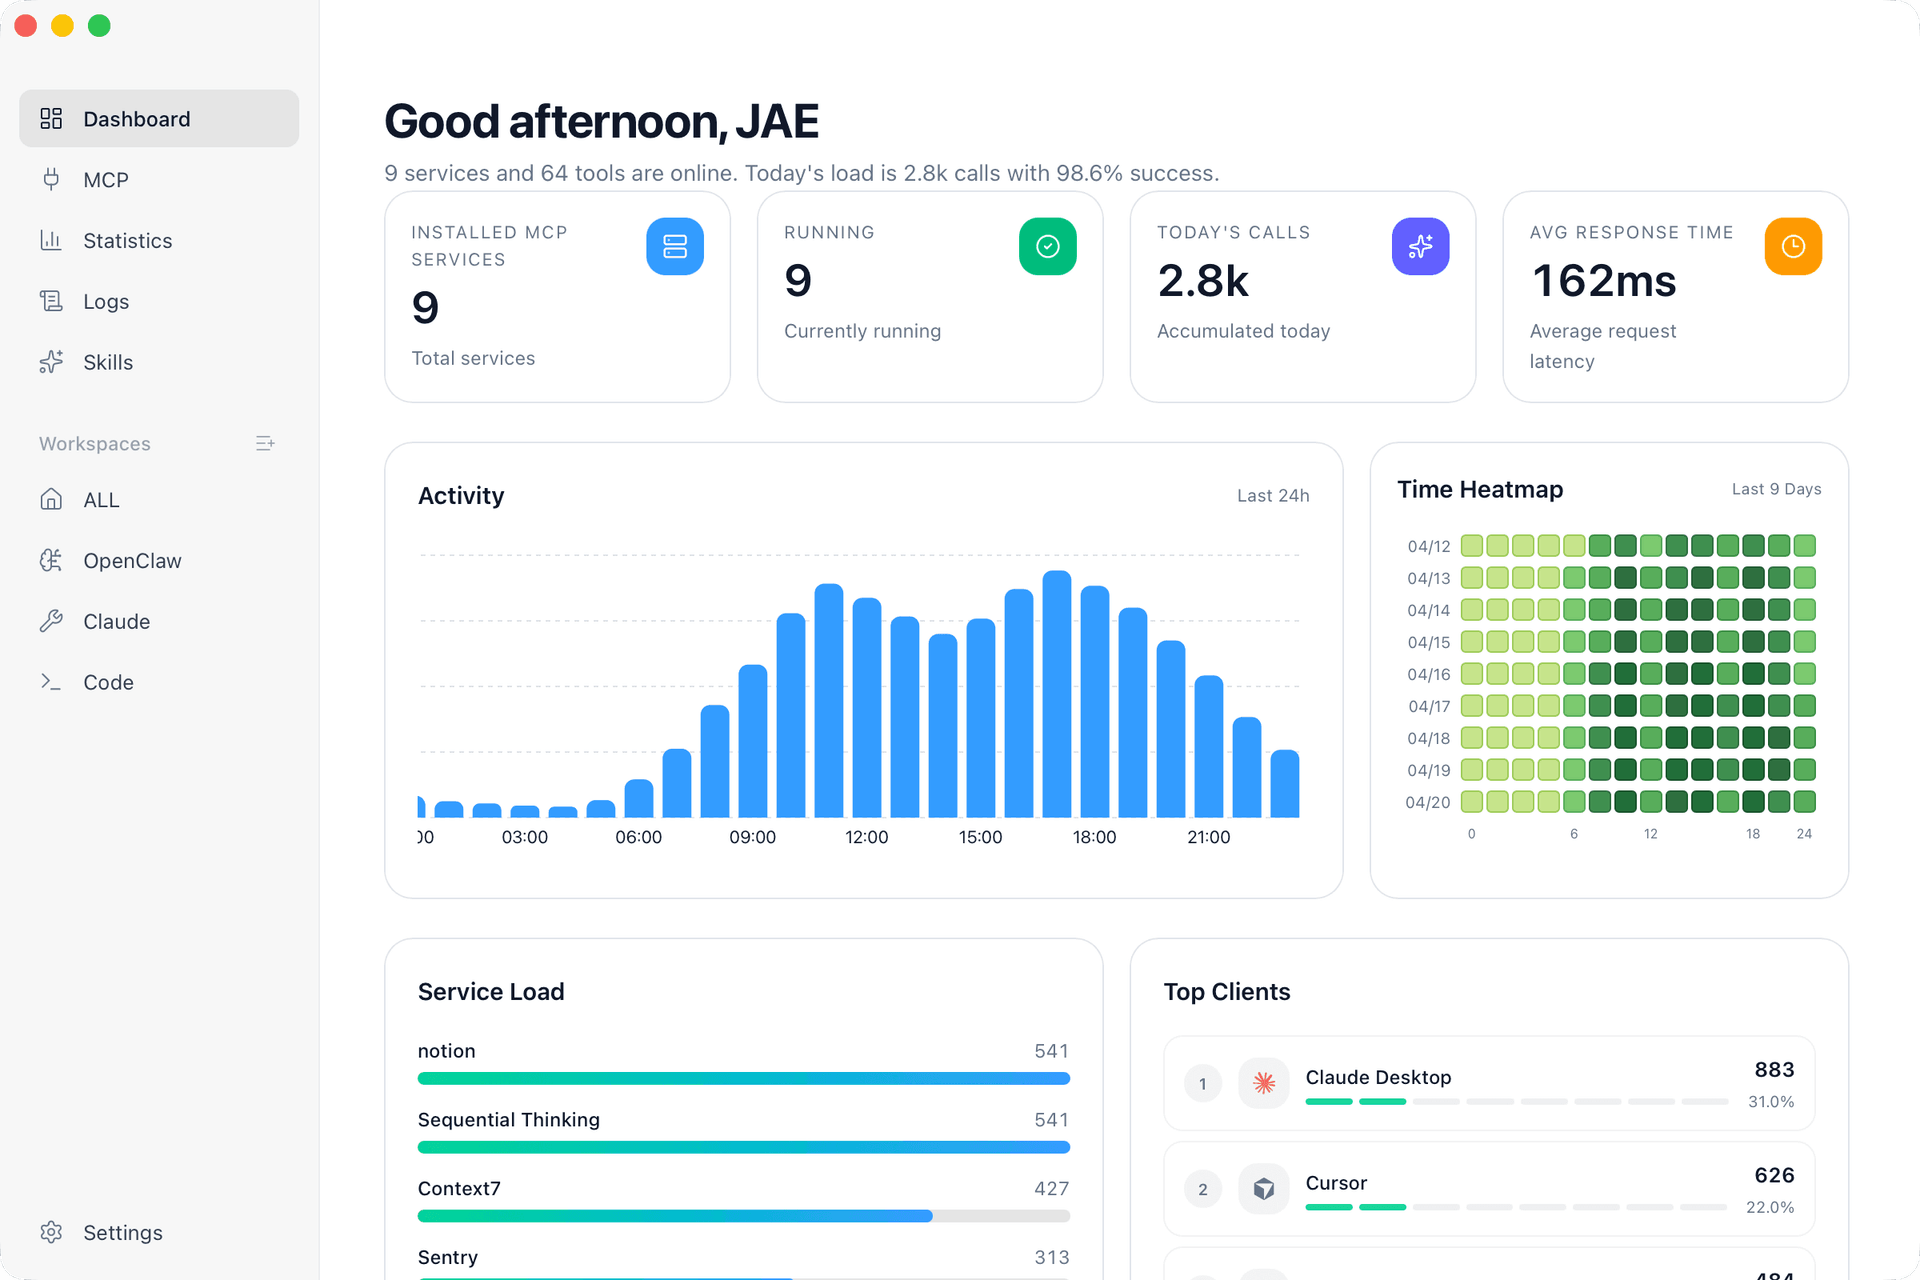The image size is (1920, 1280).
Task: Click the notion service load bar
Action: pos(744,1079)
